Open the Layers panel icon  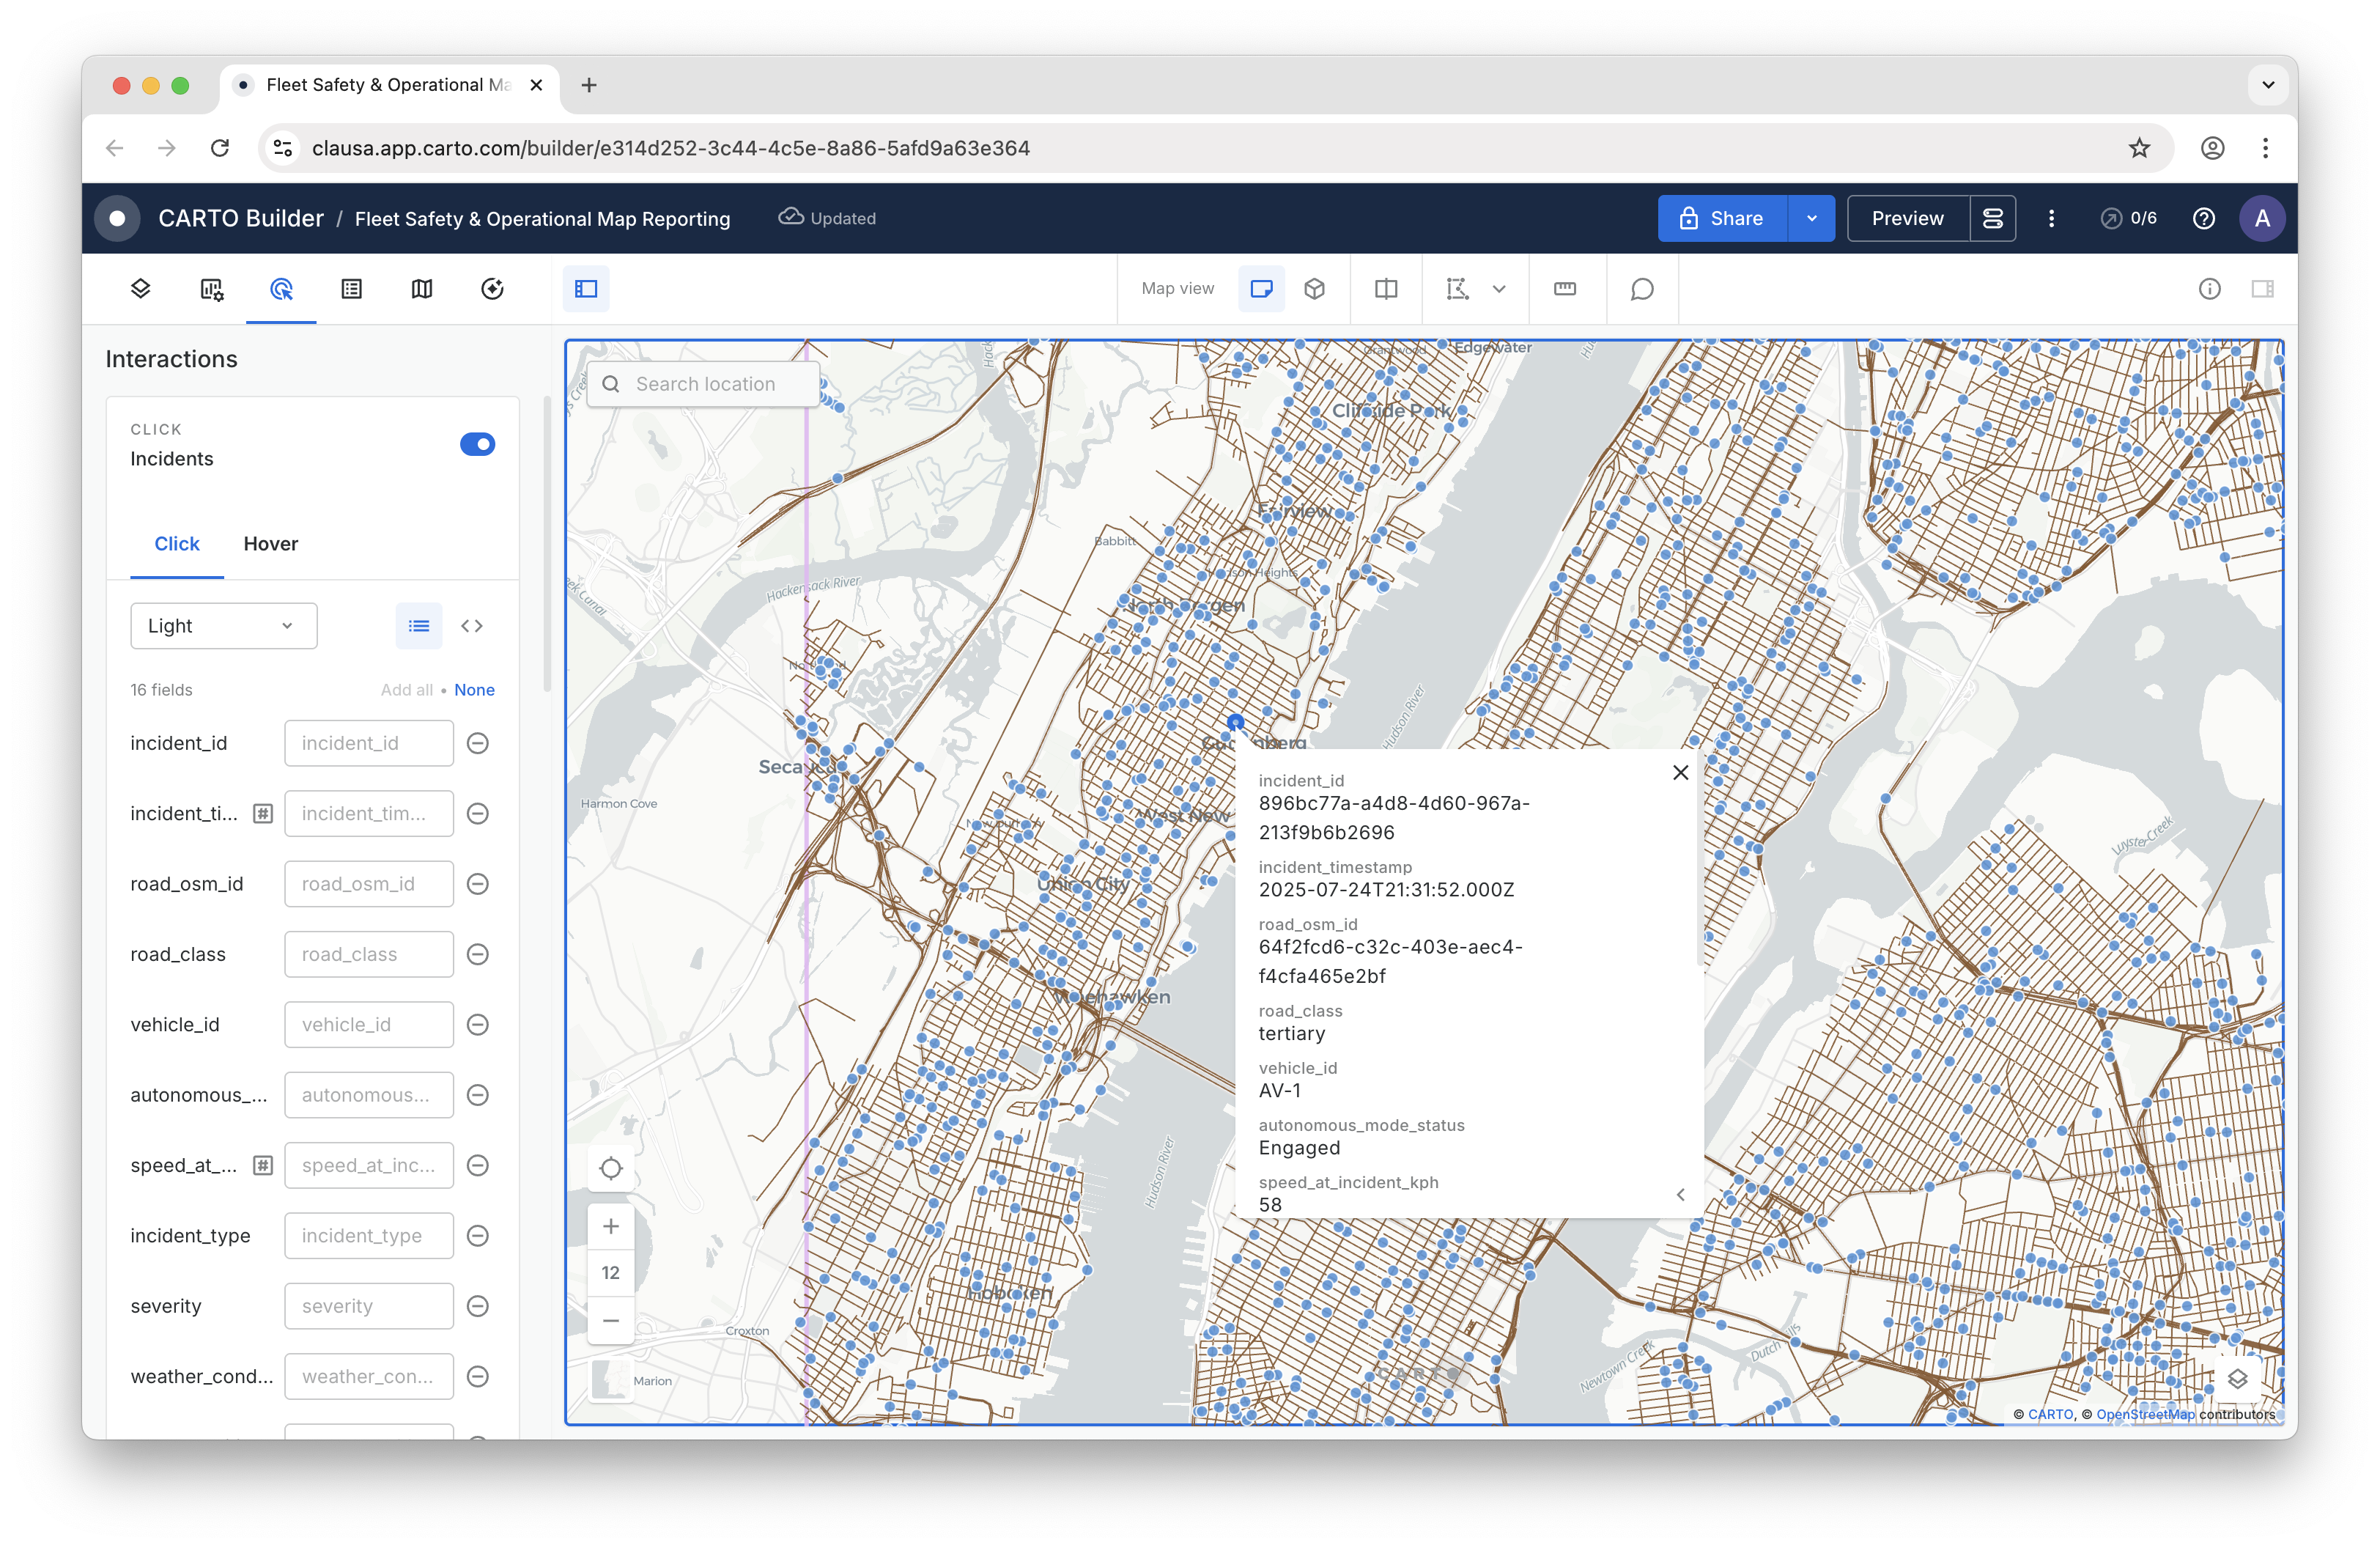[x=140, y=289]
